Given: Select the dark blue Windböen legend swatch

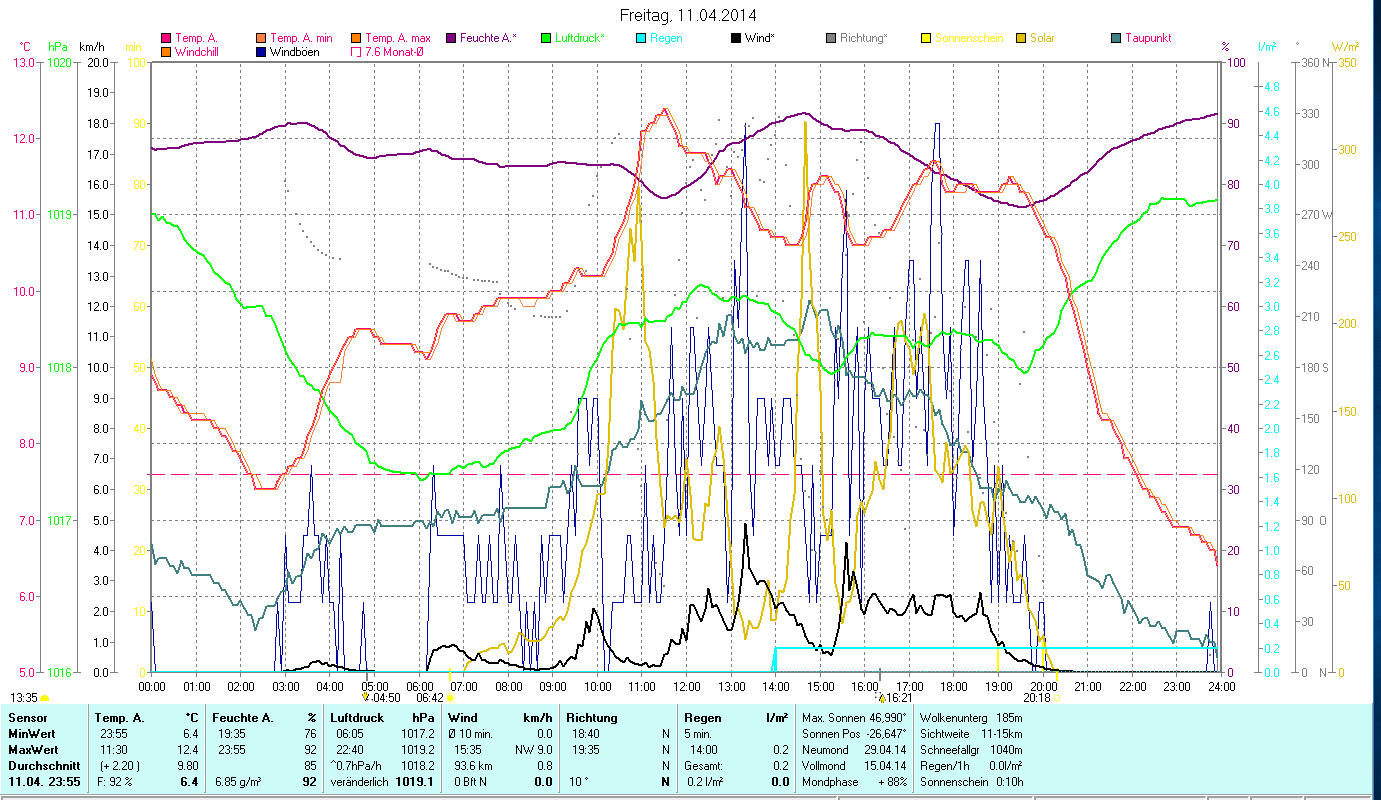Looking at the screenshot, I should pyautogui.click(x=260, y=51).
